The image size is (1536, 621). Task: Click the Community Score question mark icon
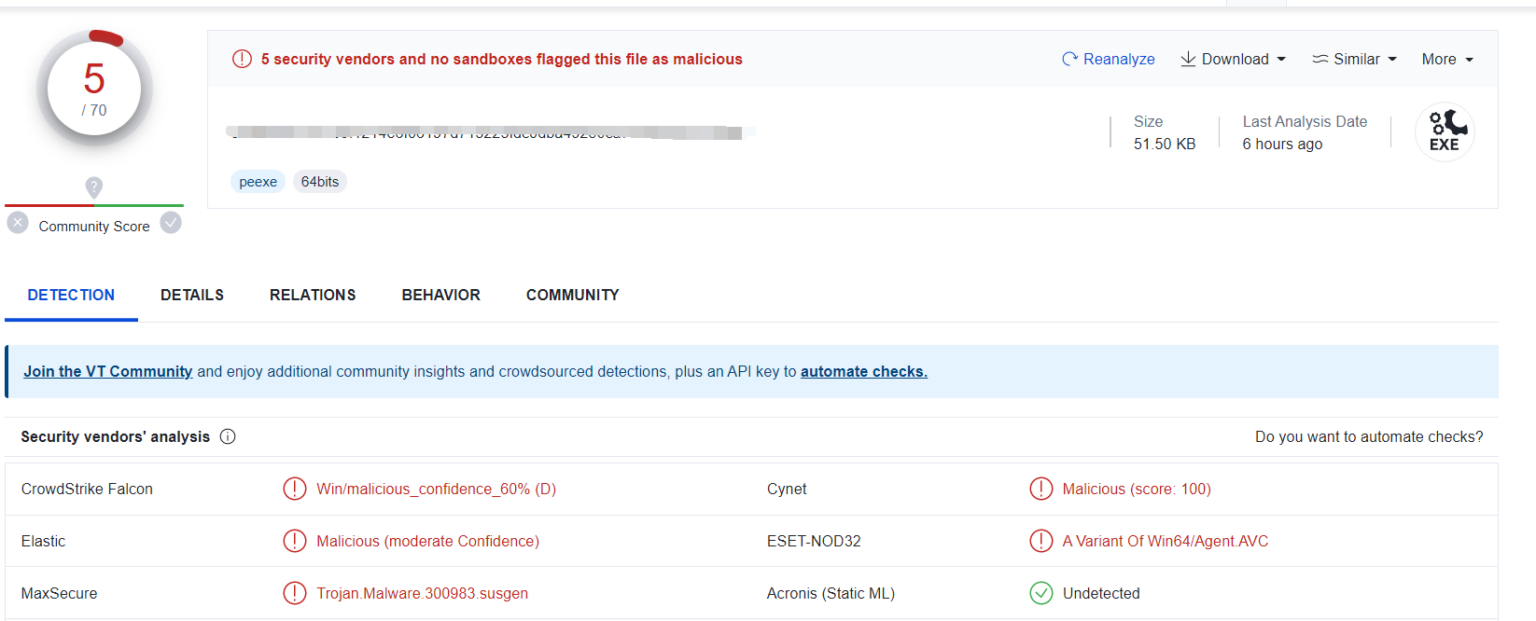click(94, 187)
